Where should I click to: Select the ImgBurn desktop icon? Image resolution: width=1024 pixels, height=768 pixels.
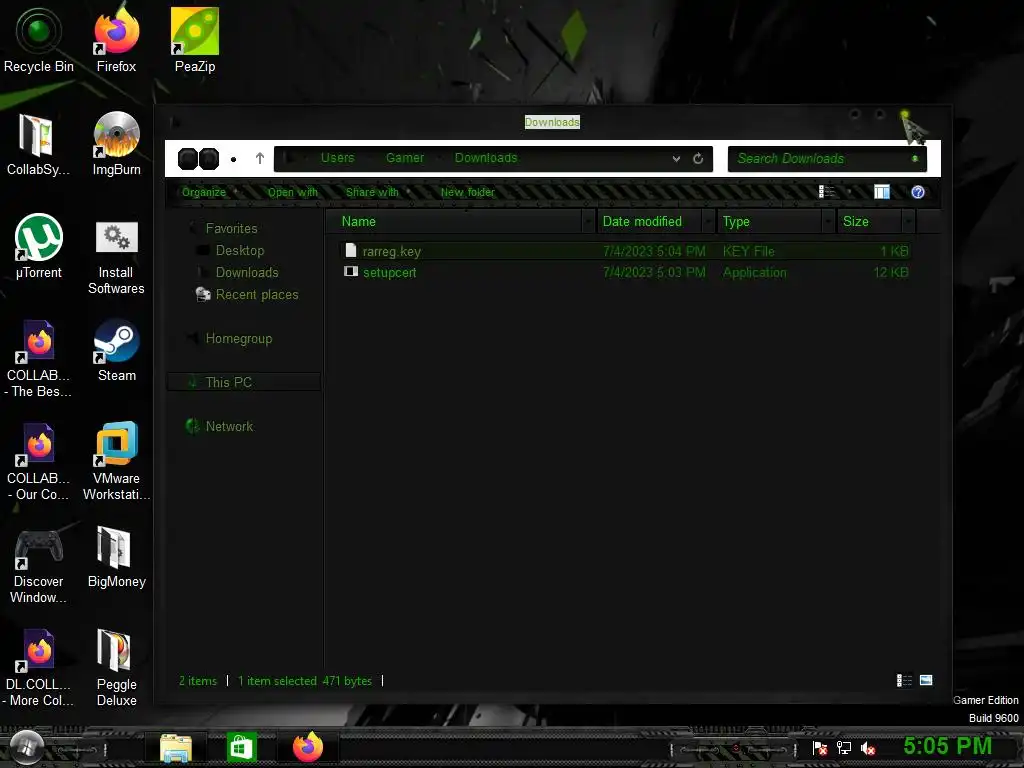pyautogui.click(x=116, y=144)
